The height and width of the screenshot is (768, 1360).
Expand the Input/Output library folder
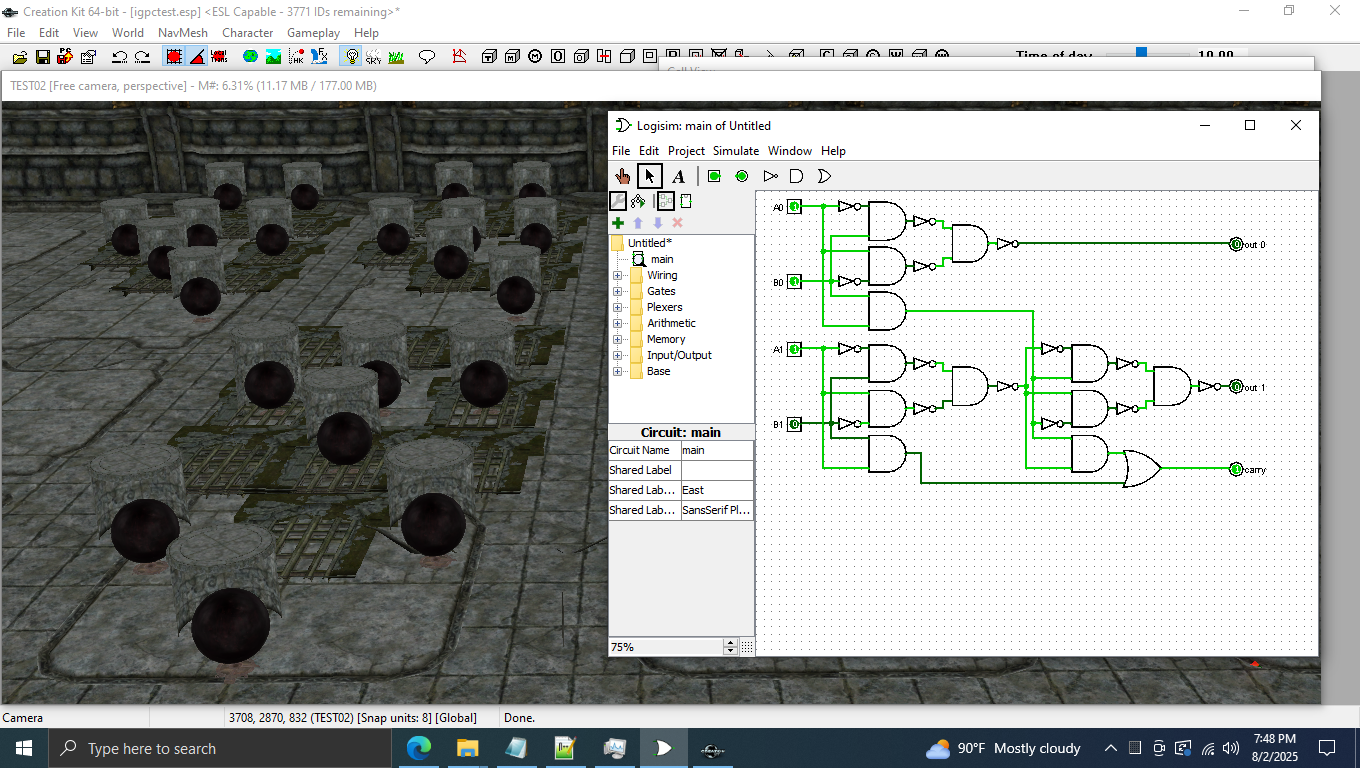click(617, 355)
